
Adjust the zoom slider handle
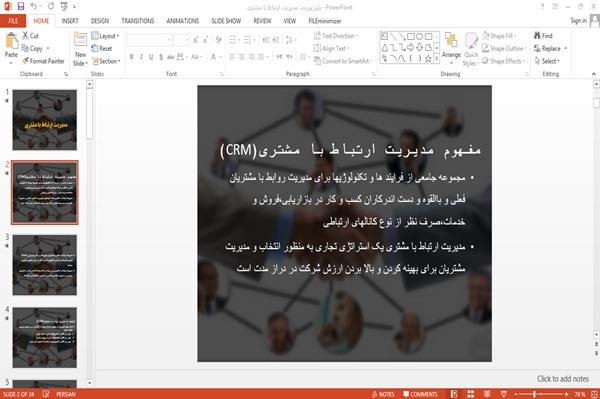click(534, 394)
